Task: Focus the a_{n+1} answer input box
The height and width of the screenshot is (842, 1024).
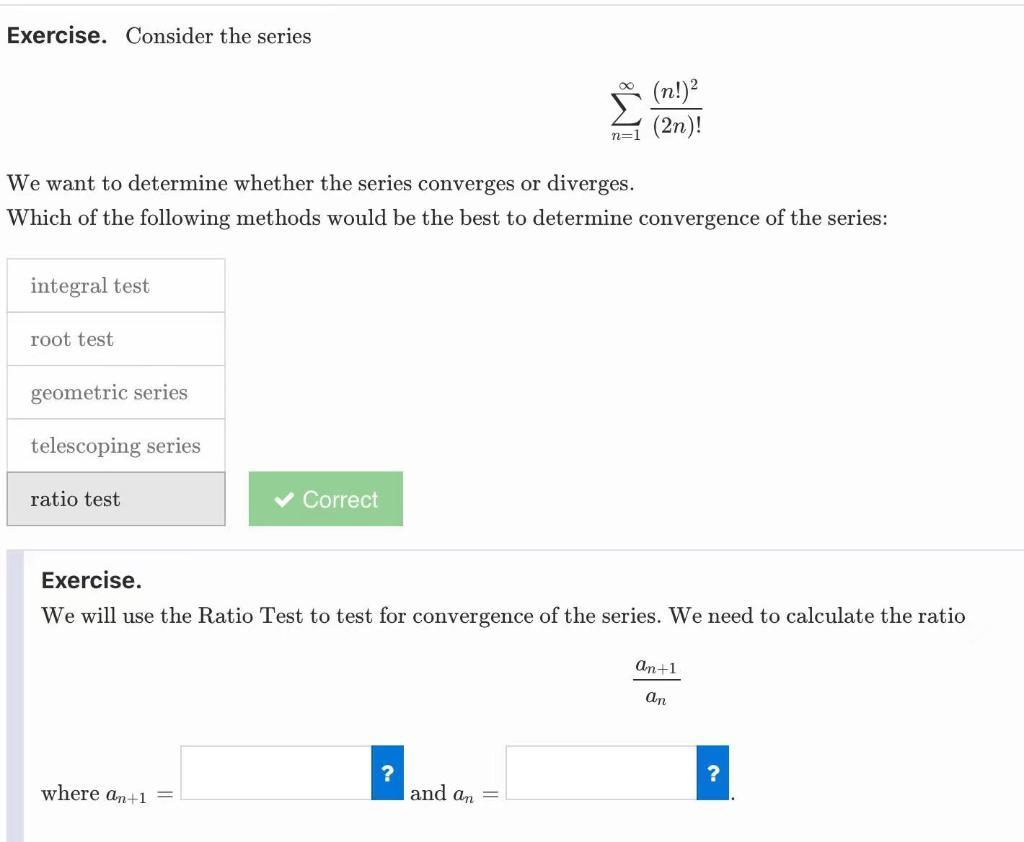Action: coord(277,772)
